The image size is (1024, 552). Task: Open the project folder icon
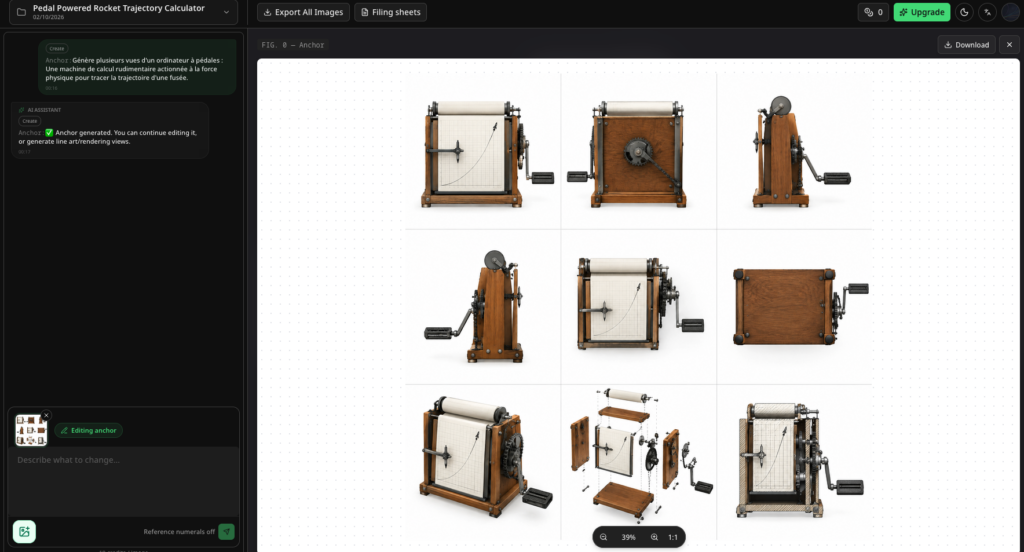point(21,12)
